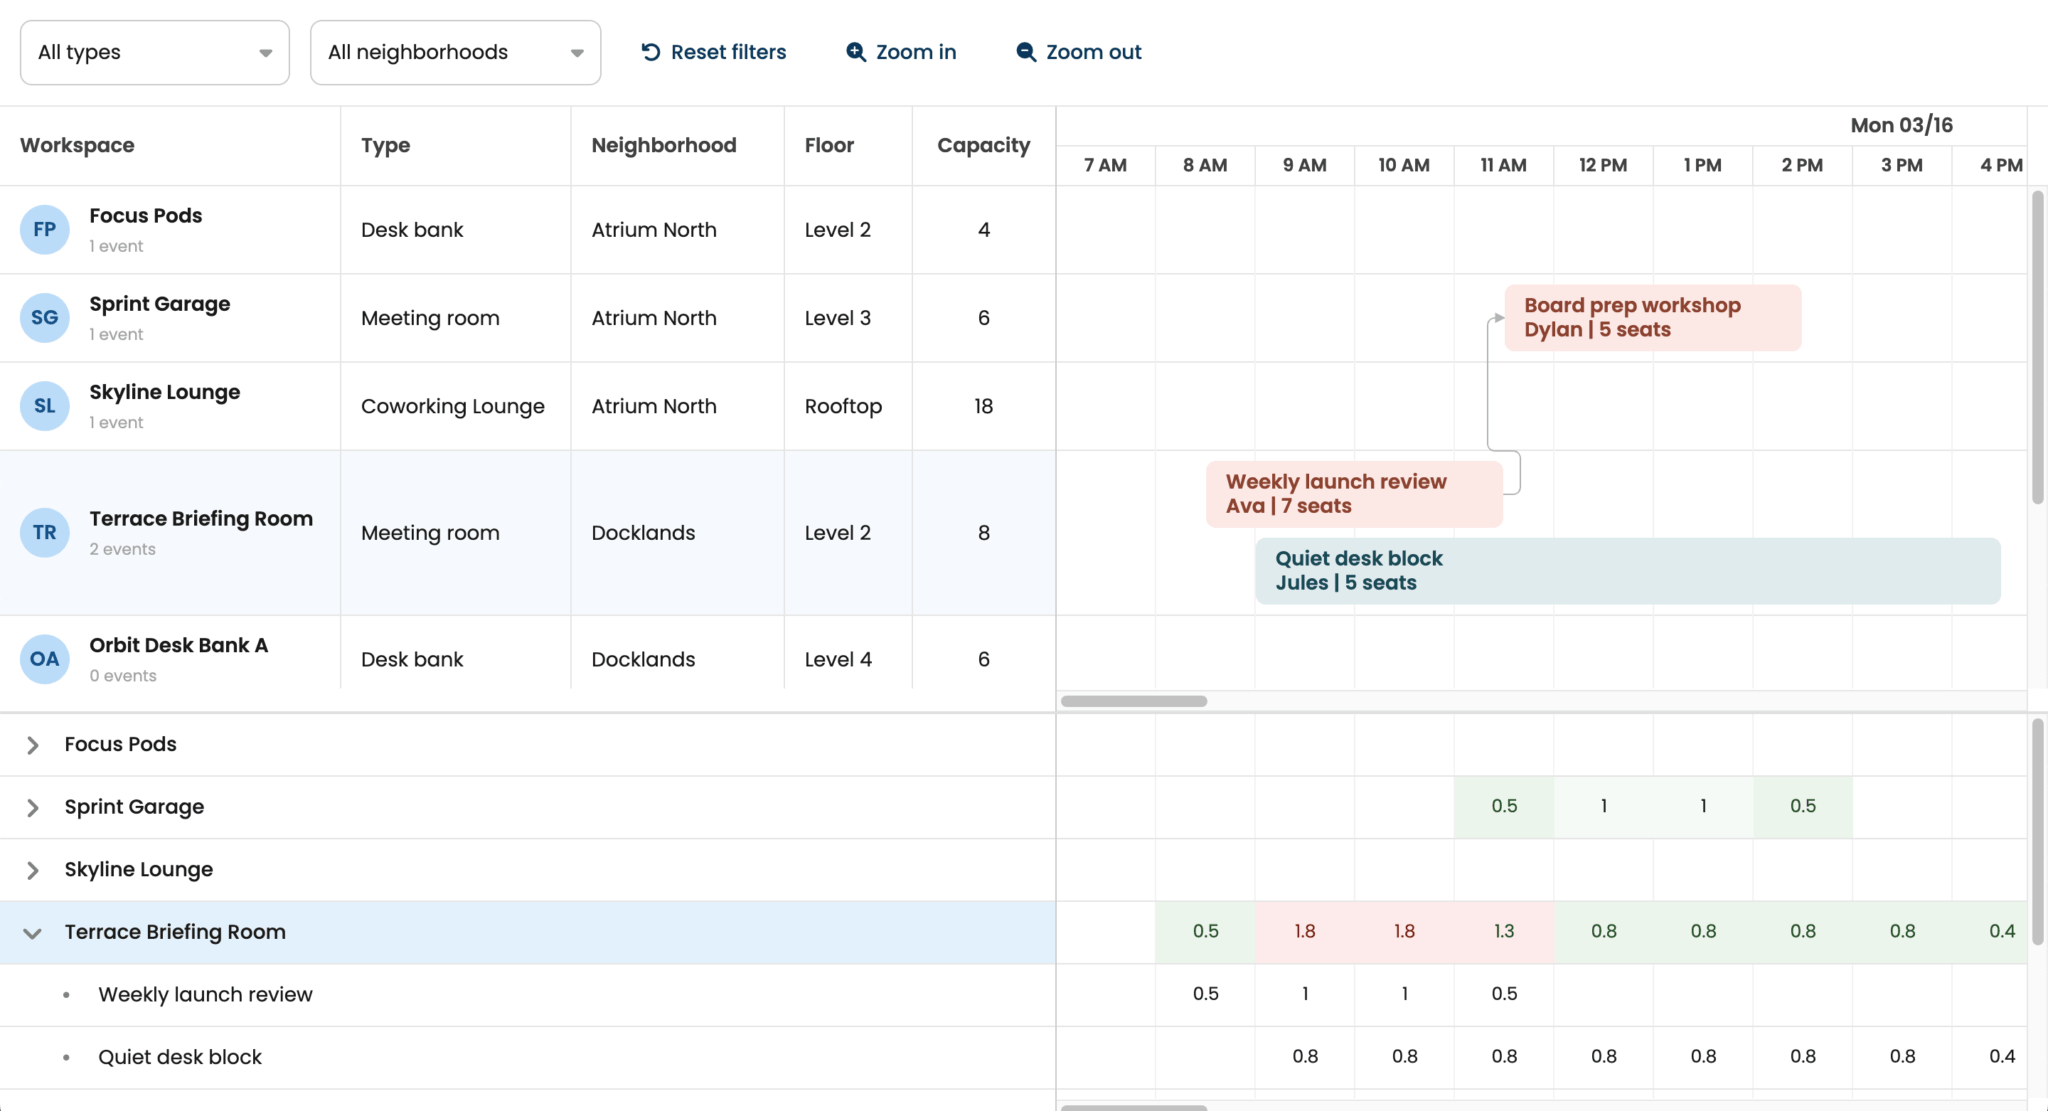The height and width of the screenshot is (1111, 2048).
Task: Click the SG avatar for Sprint Garage
Action: (45, 318)
